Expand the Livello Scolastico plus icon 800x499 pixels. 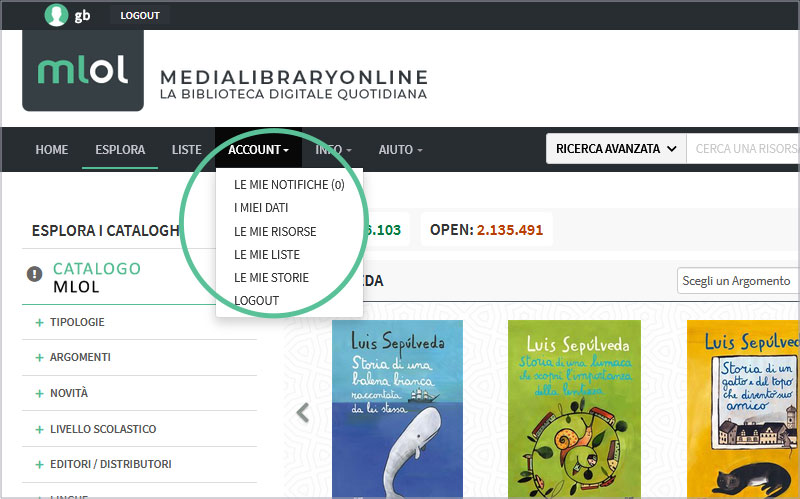click(39, 430)
